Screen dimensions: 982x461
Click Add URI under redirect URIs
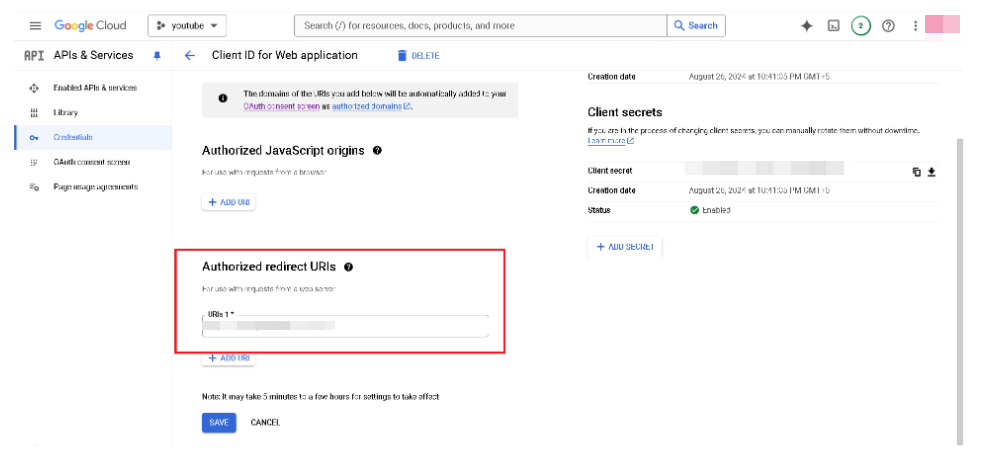point(229,358)
